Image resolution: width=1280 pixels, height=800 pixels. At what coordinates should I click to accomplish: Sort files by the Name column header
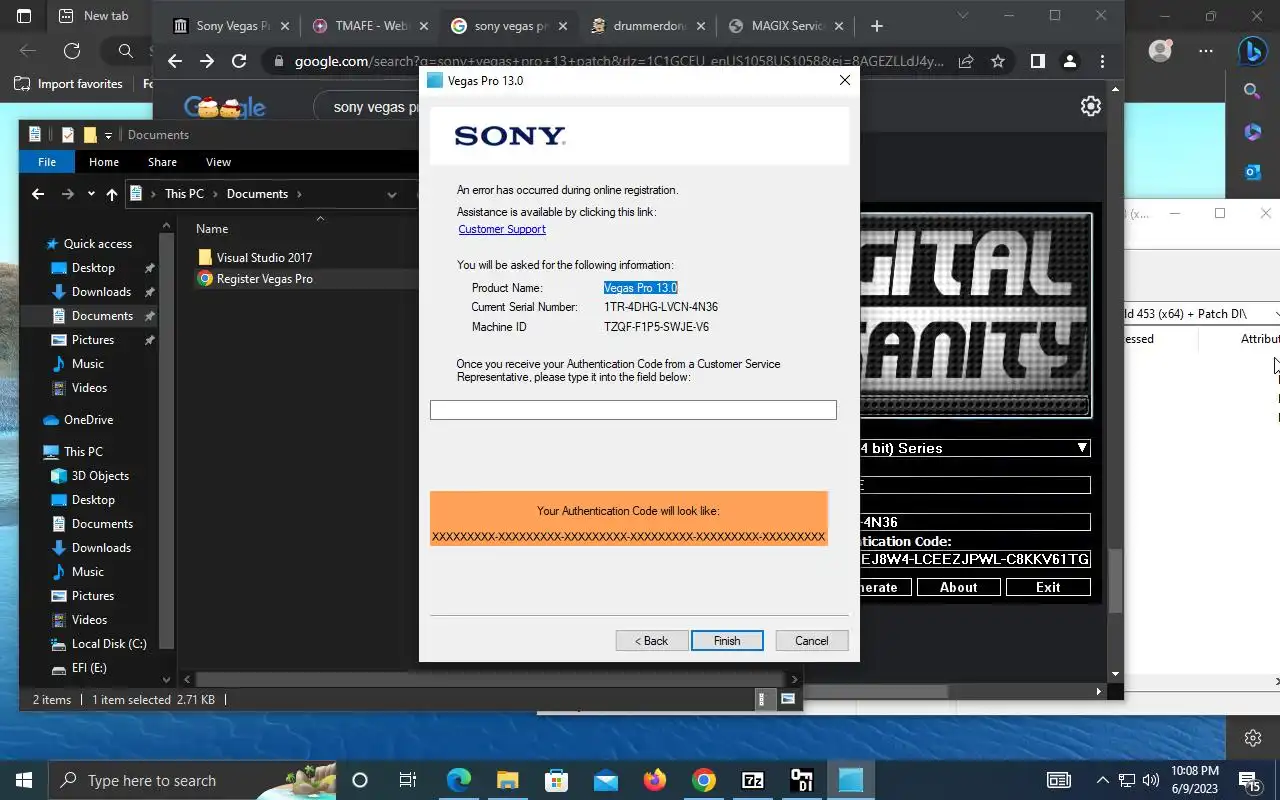coord(212,229)
